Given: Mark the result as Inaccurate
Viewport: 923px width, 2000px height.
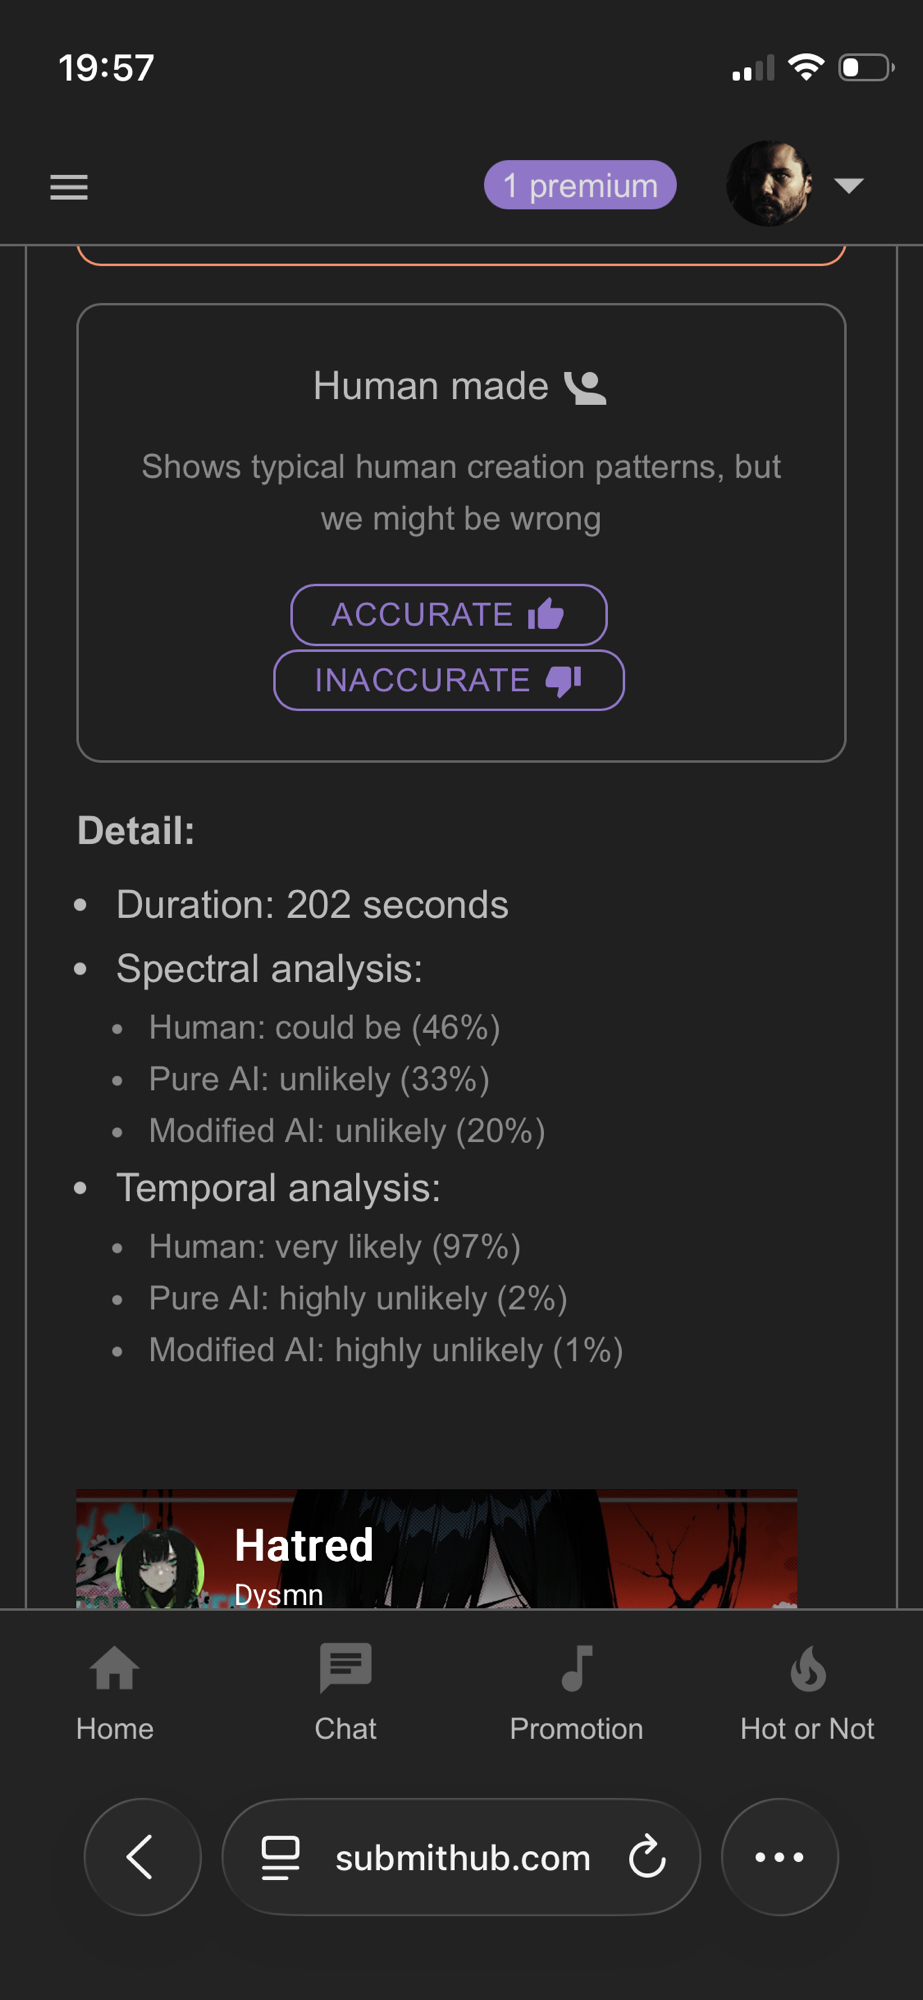Looking at the screenshot, I should click(448, 680).
